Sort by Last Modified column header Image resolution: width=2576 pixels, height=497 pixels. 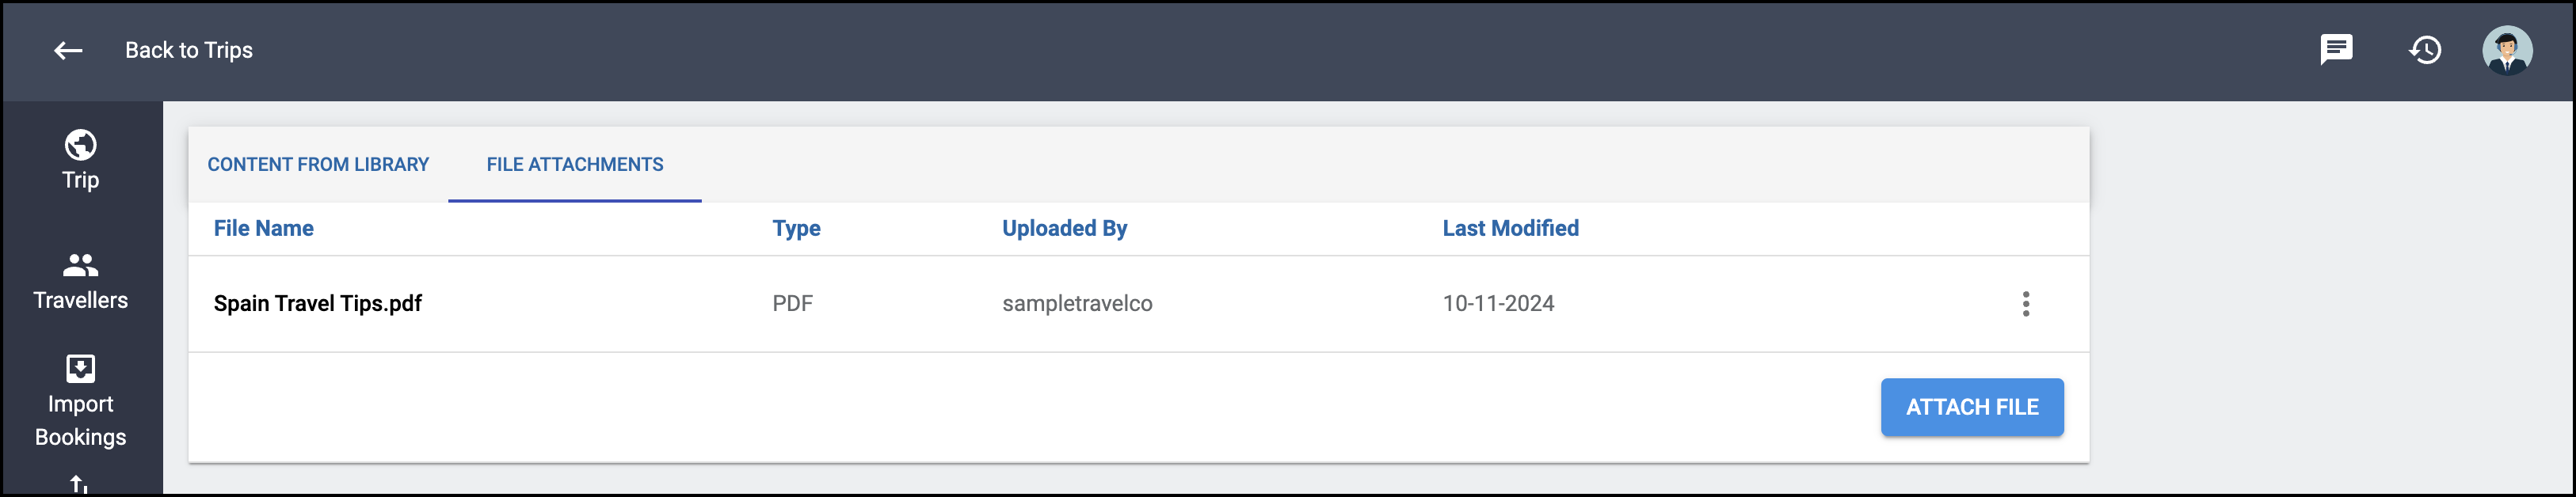tap(1510, 228)
